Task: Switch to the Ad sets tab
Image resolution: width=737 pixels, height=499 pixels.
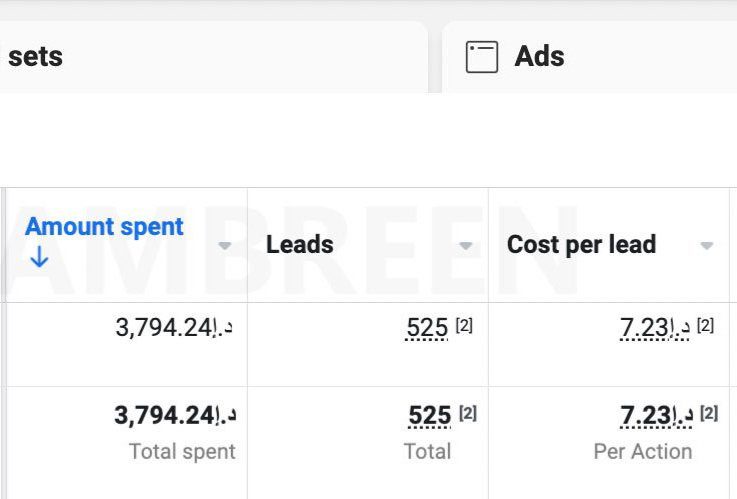Action: click(x=36, y=57)
